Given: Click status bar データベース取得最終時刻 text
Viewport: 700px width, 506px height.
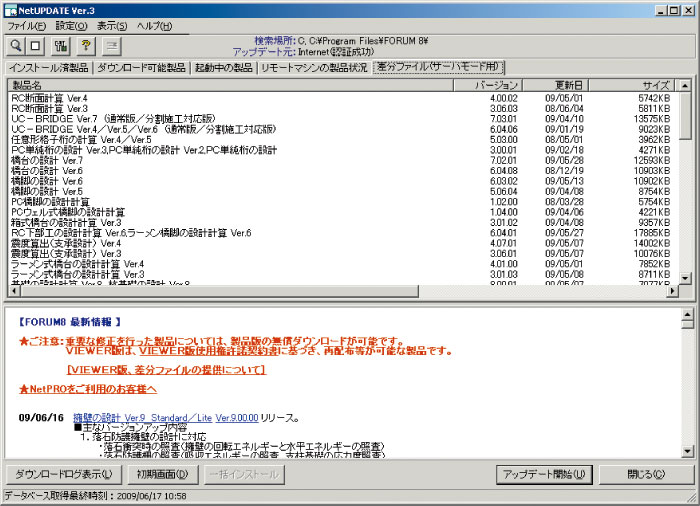Looking at the screenshot, I should (x=96, y=496).
